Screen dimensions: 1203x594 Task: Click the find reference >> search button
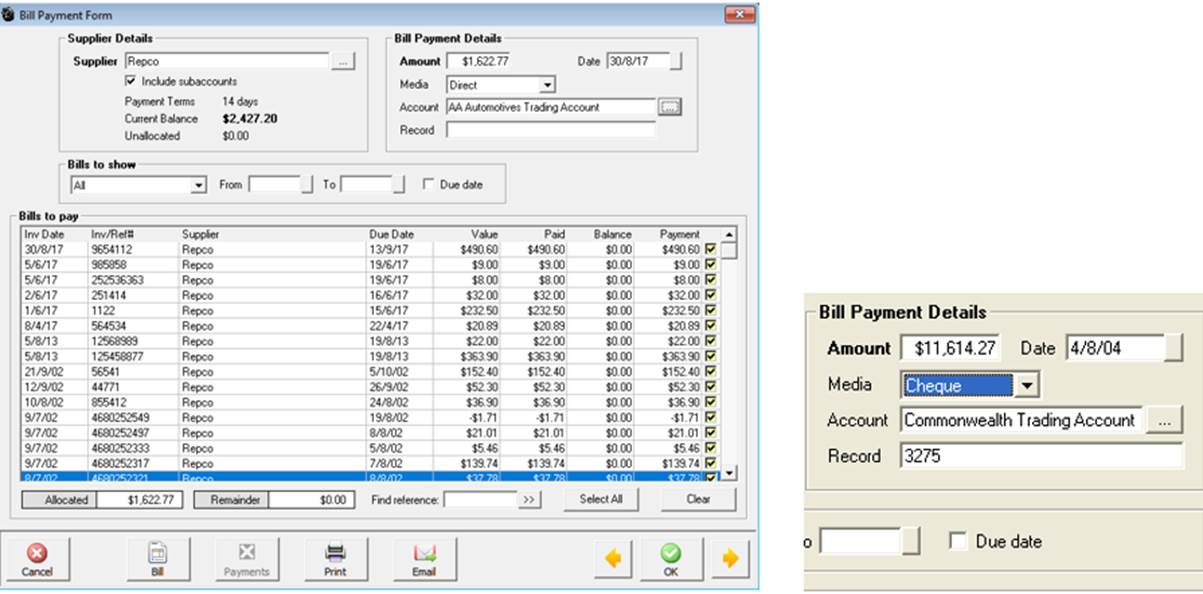529,499
